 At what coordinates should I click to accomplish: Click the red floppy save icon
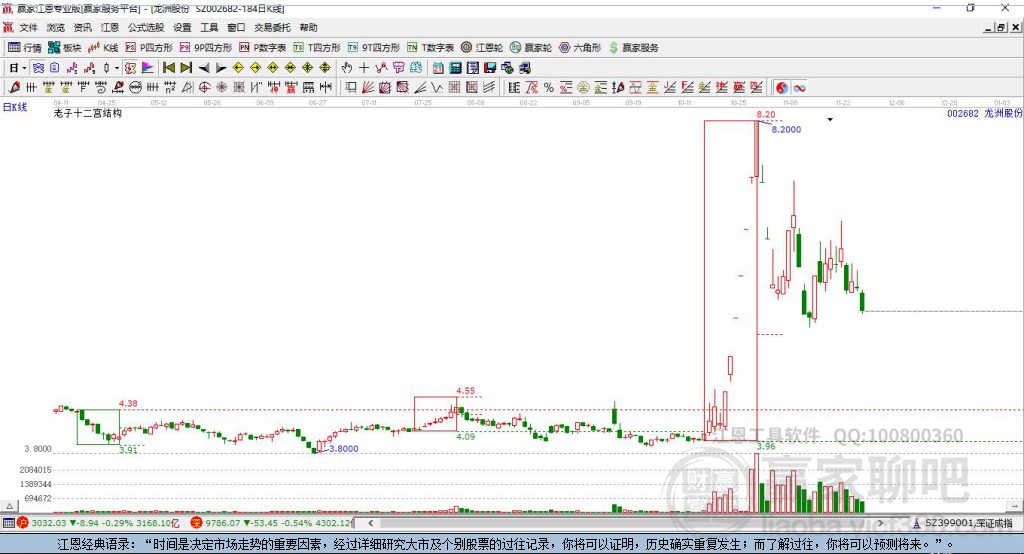point(490,68)
